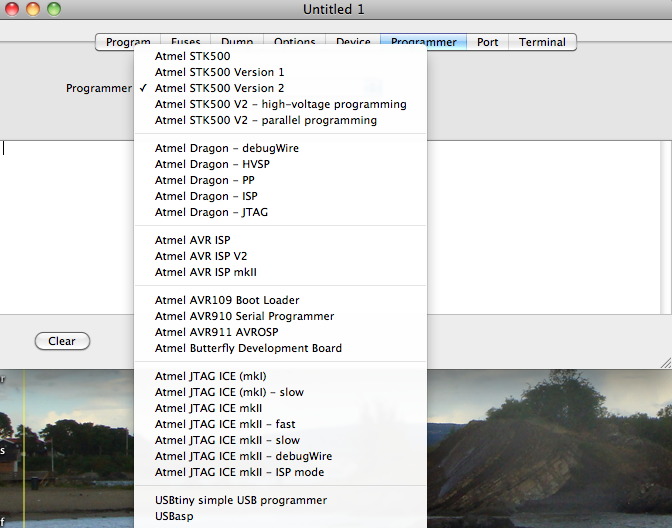
Task: Switch to the Options tab
Action: [x=294, y=42]
